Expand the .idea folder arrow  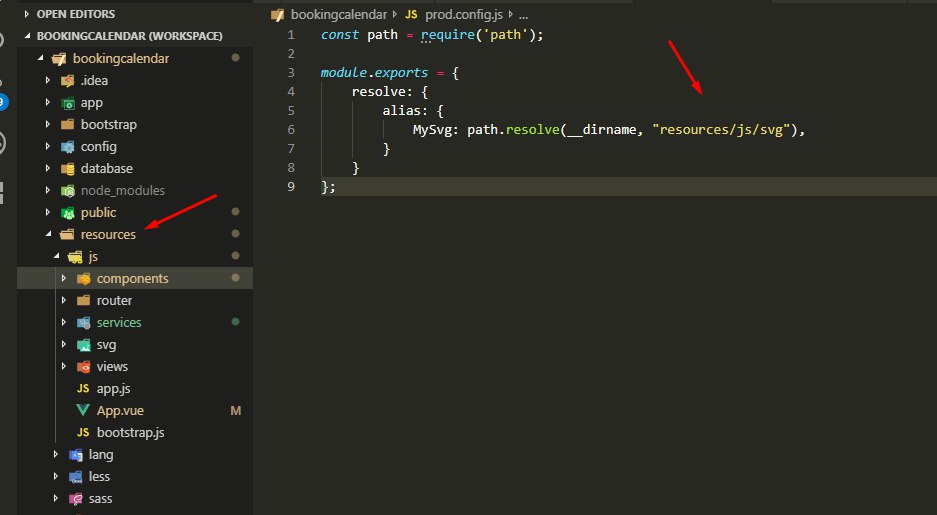tap(48, 81)
